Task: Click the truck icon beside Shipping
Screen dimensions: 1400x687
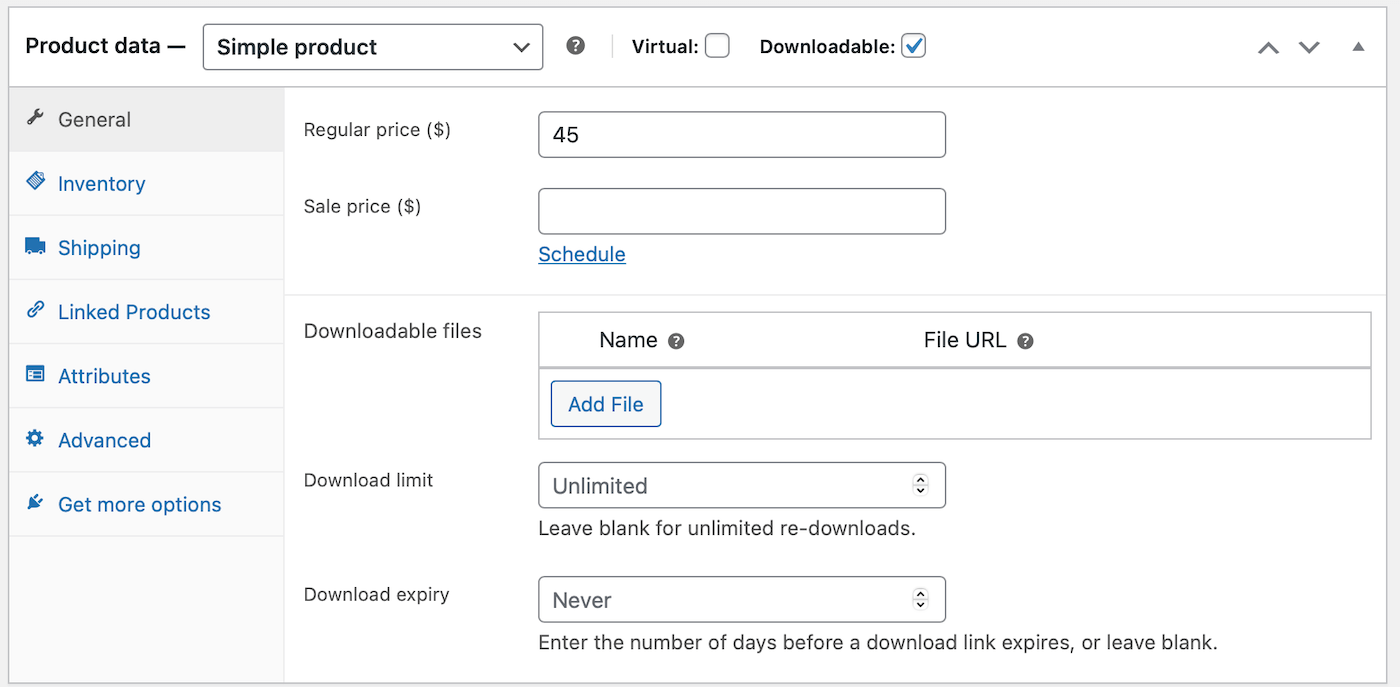Action: click(37, 247)
